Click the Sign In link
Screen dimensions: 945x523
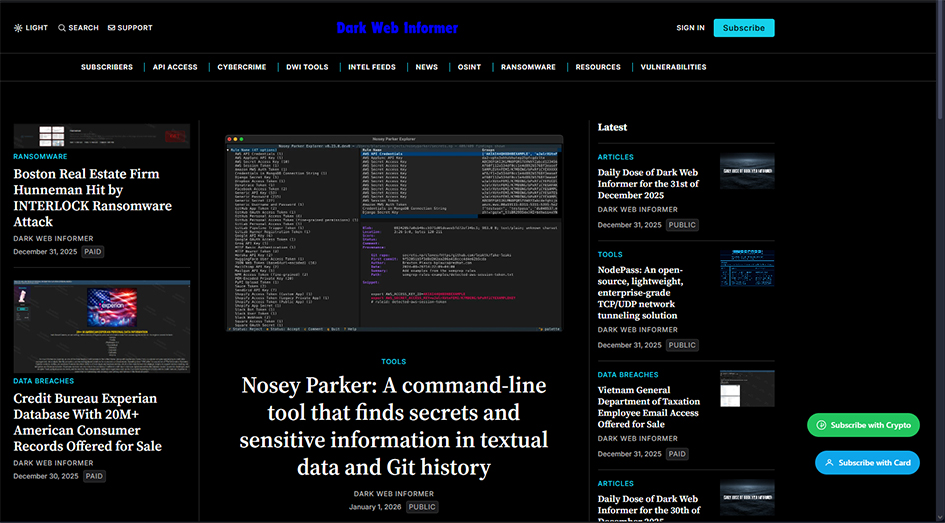point(690,28)
